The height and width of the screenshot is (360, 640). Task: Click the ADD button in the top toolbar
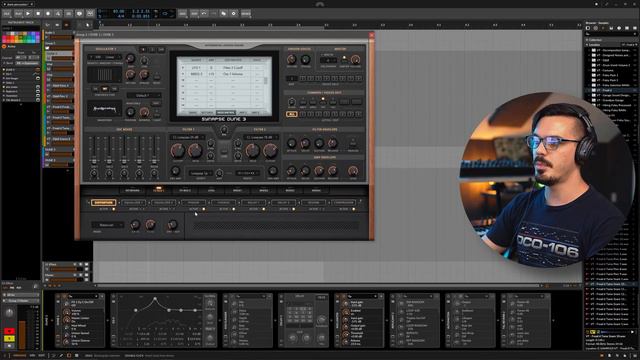[182, 13]
